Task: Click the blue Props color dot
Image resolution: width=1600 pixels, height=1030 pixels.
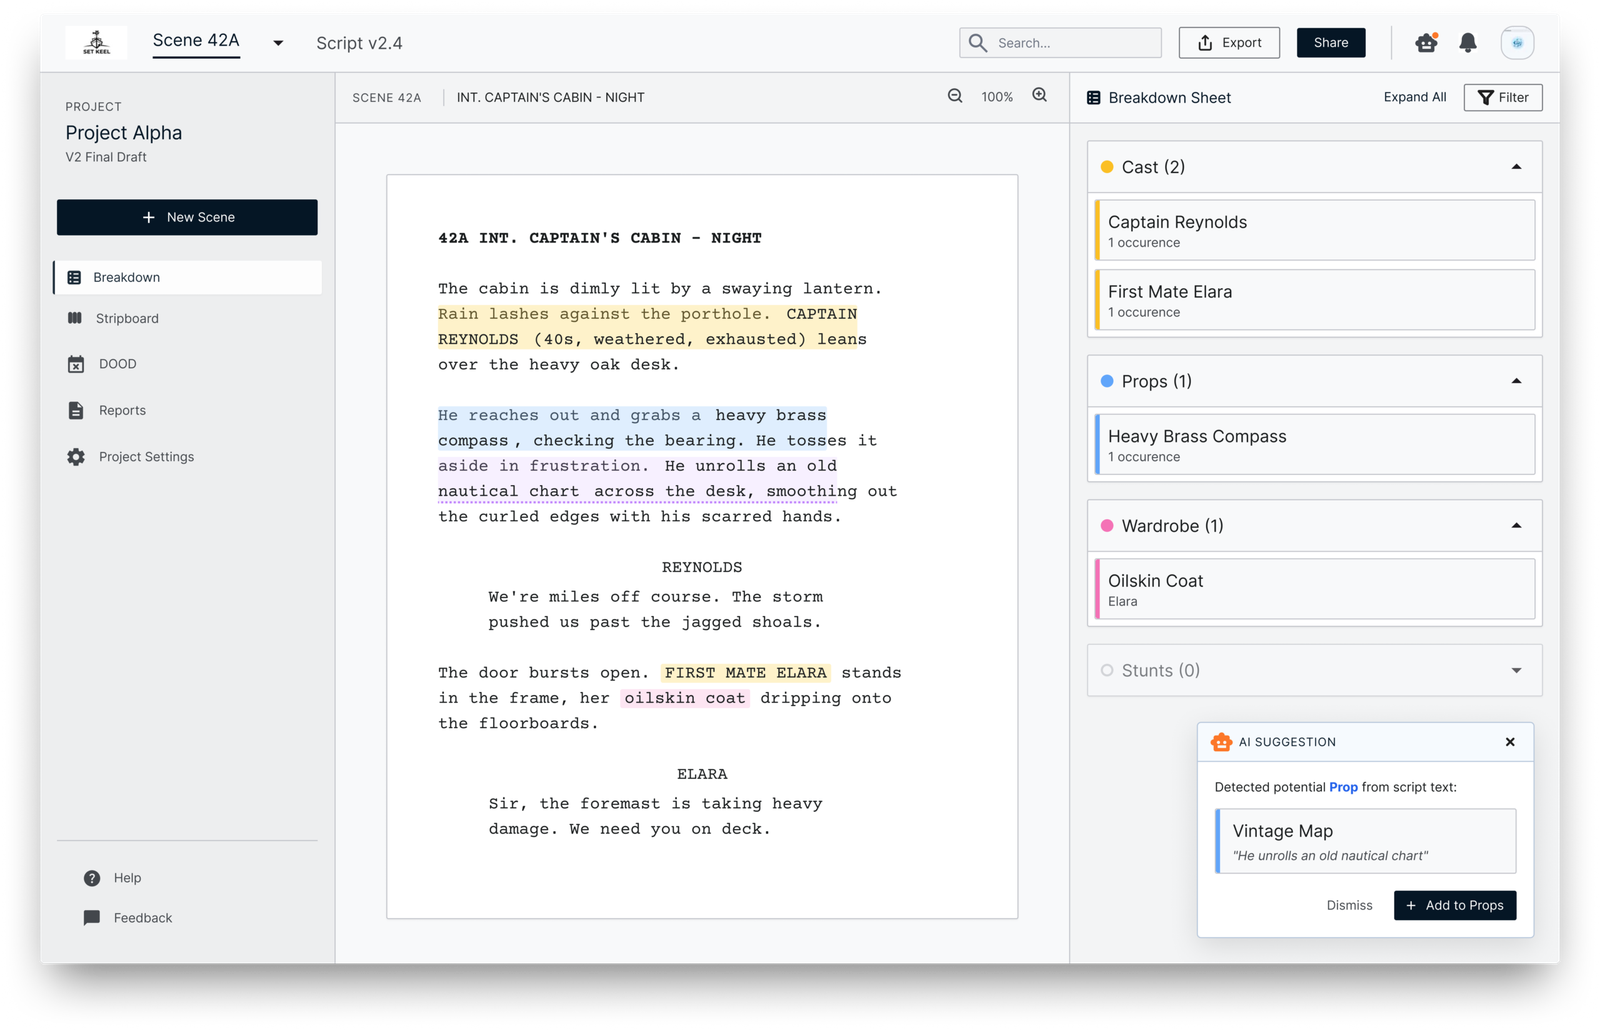Action: pyautogui.click(x=1107, y=381)
